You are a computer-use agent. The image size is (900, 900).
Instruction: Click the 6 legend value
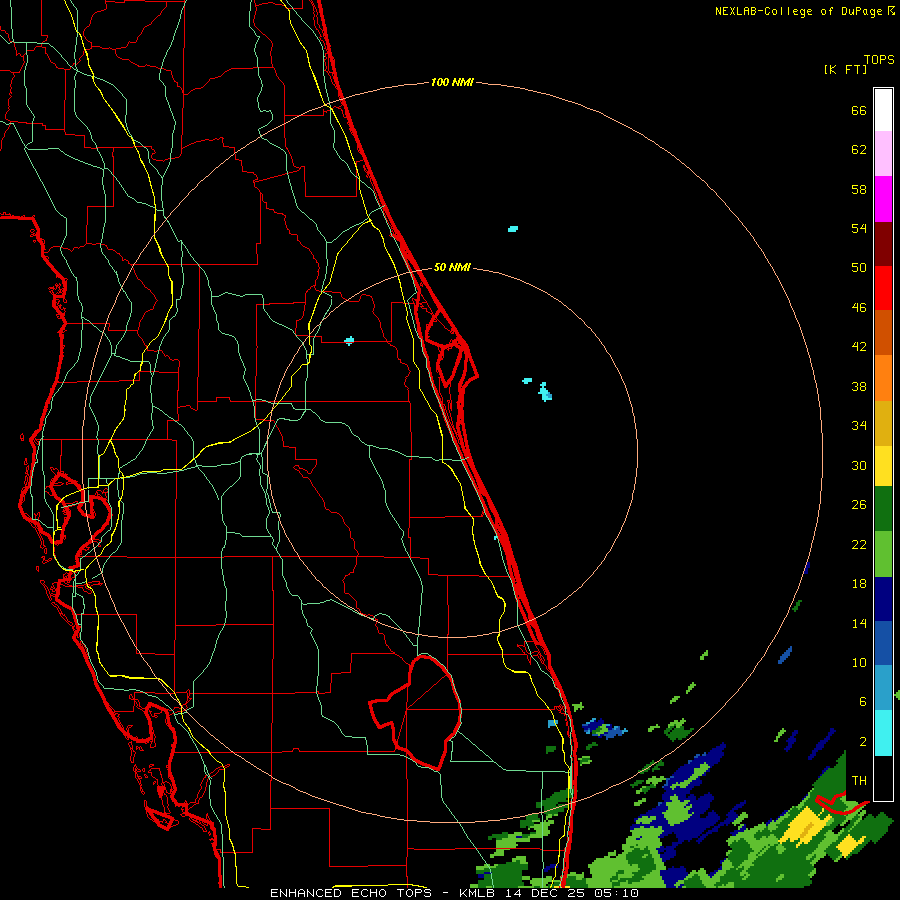click(862, 702)
